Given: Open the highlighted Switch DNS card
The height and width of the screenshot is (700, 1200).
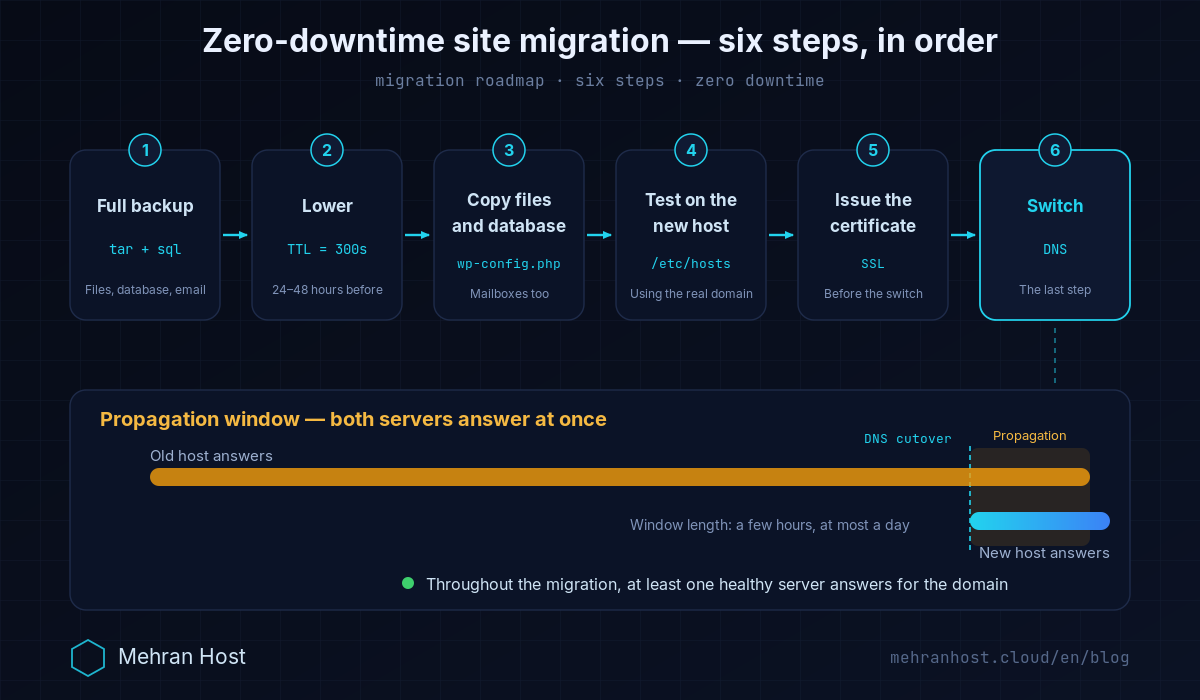Looking at the screenshot, I should pyautogui.click(x=1055, y=235).
